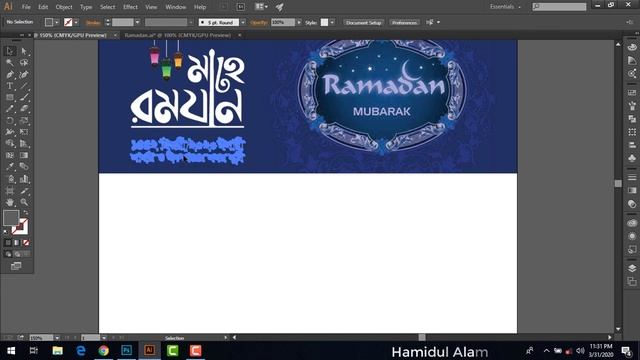Select the Hand tool
Screen dimensions: 640x360
(x=10, y=202)
